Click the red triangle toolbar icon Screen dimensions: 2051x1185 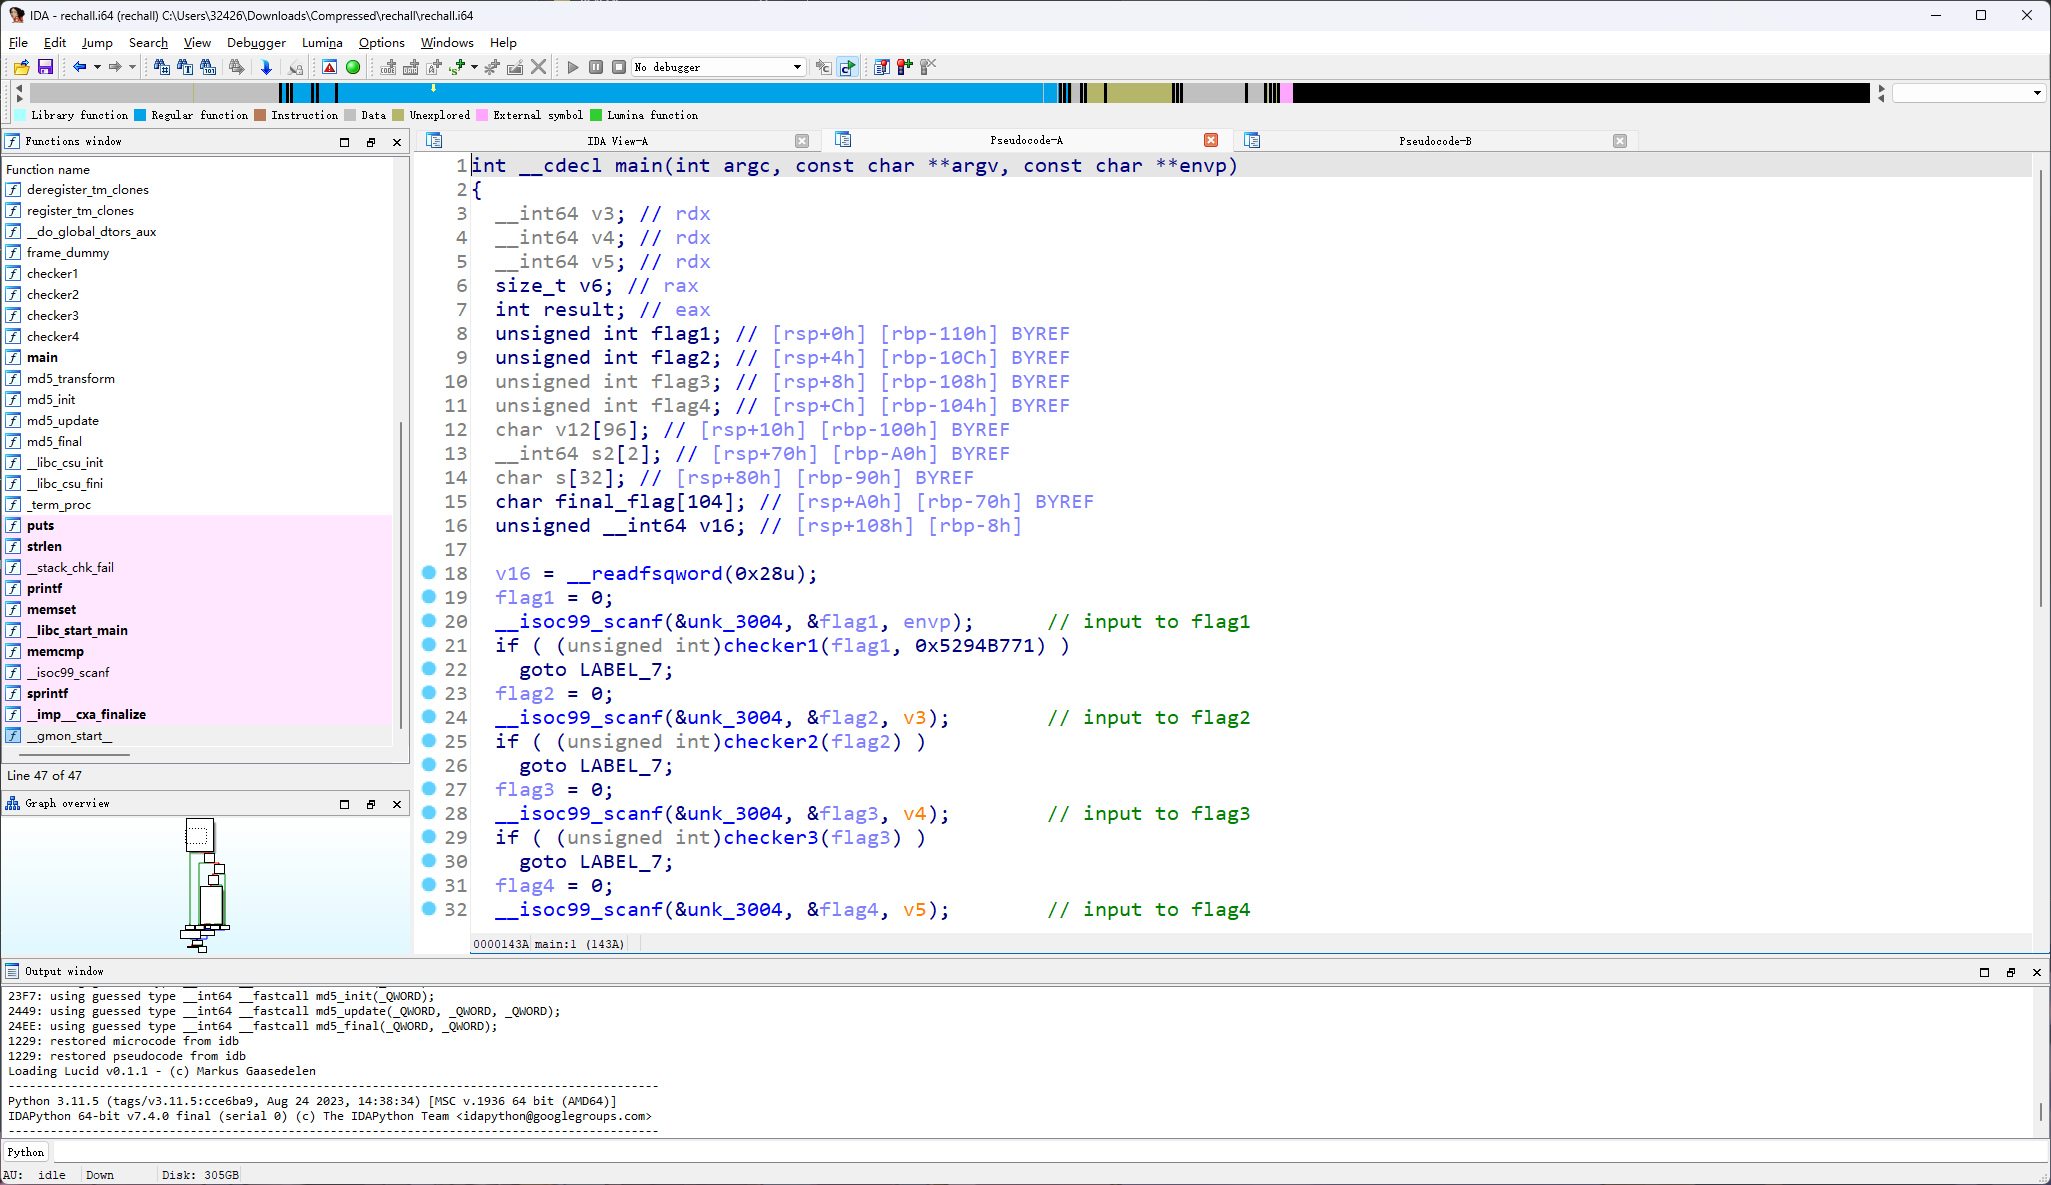click(329, 67)
